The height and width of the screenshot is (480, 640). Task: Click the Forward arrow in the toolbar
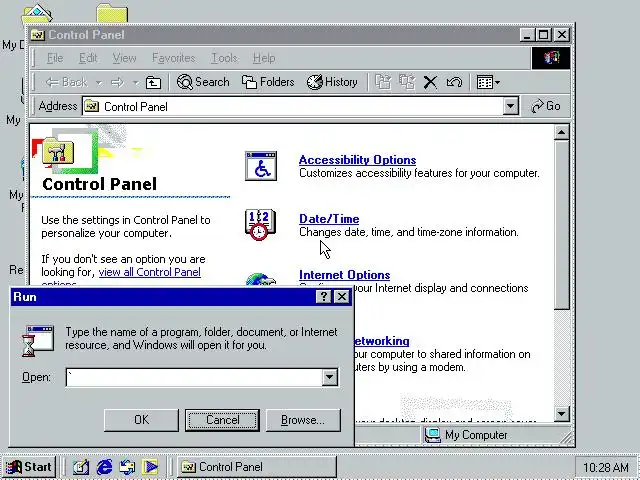118,83
